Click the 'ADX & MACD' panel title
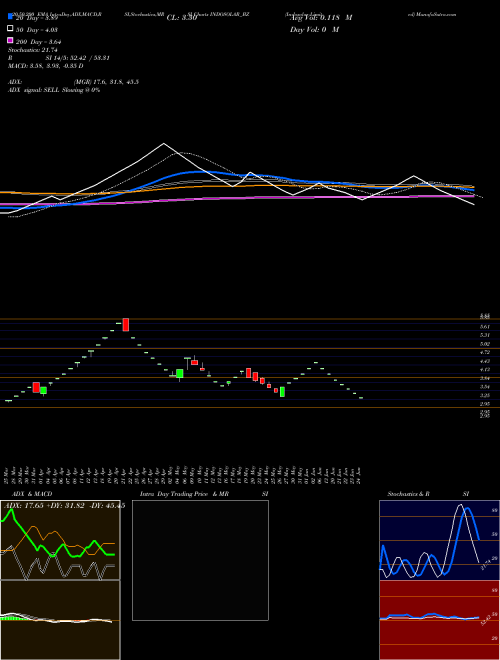The height and width of the screenshot is (660, 500). point(32,494)
